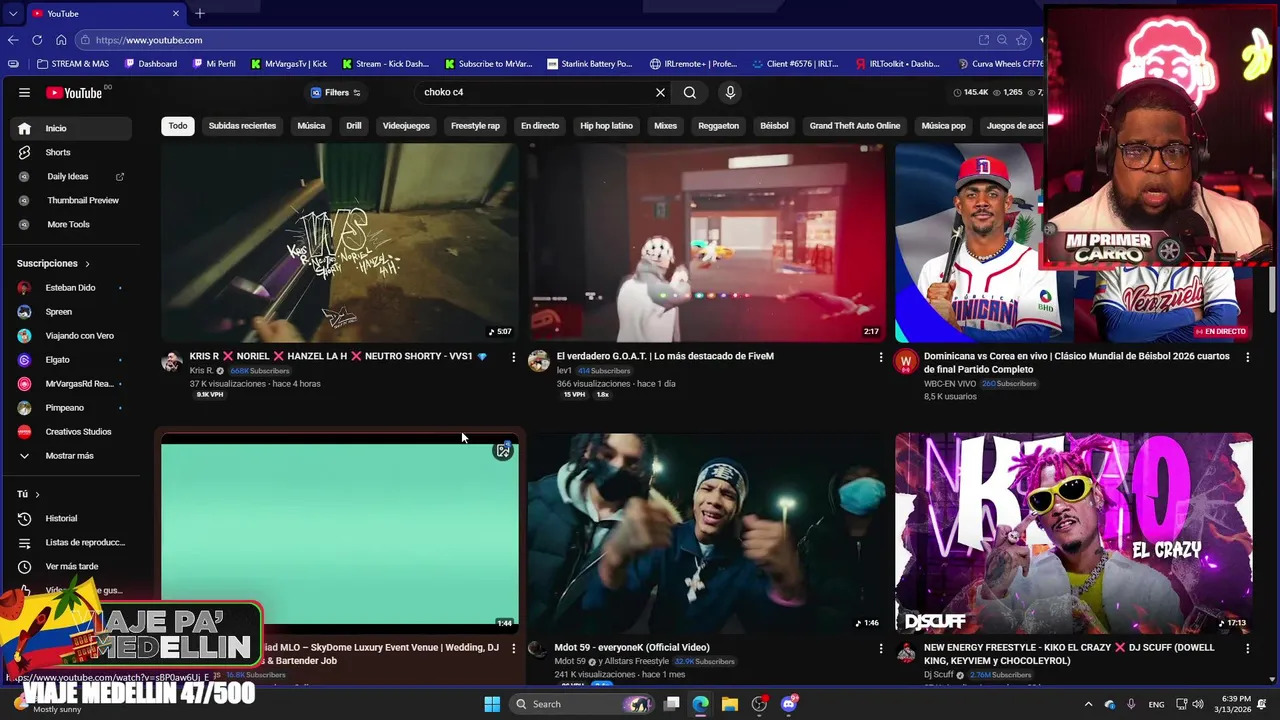Open options menu for FiveM G.O.A.T. video
Image resolution: width=1280 pixels, height=720 pixels.
(x=881, y=357)
